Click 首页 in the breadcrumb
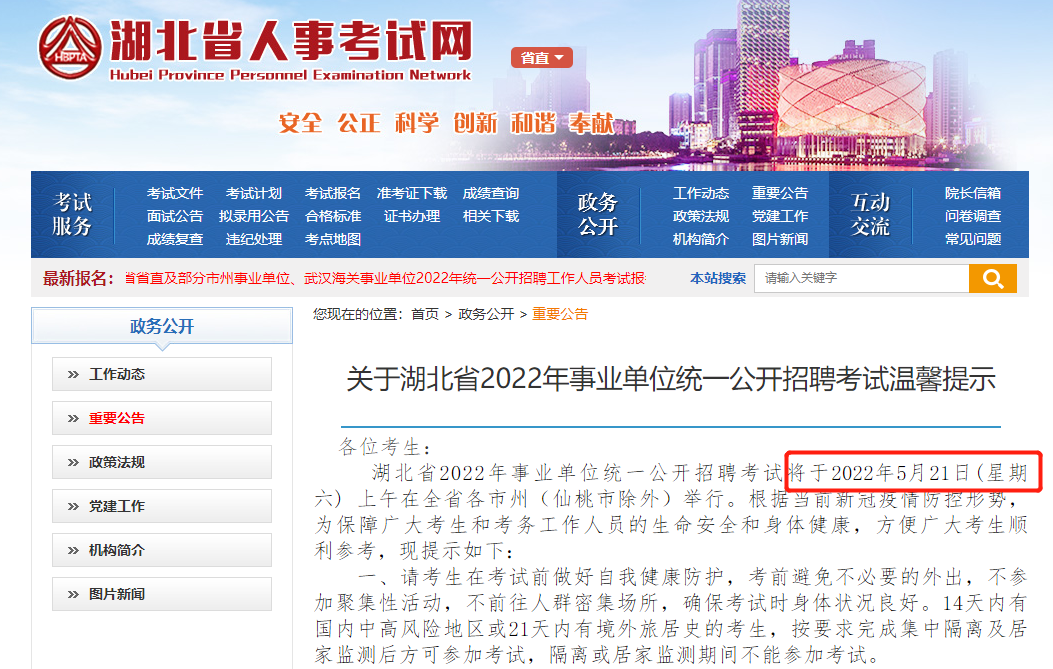This screenshot has height=669, width=1053. tap(424, 314)
